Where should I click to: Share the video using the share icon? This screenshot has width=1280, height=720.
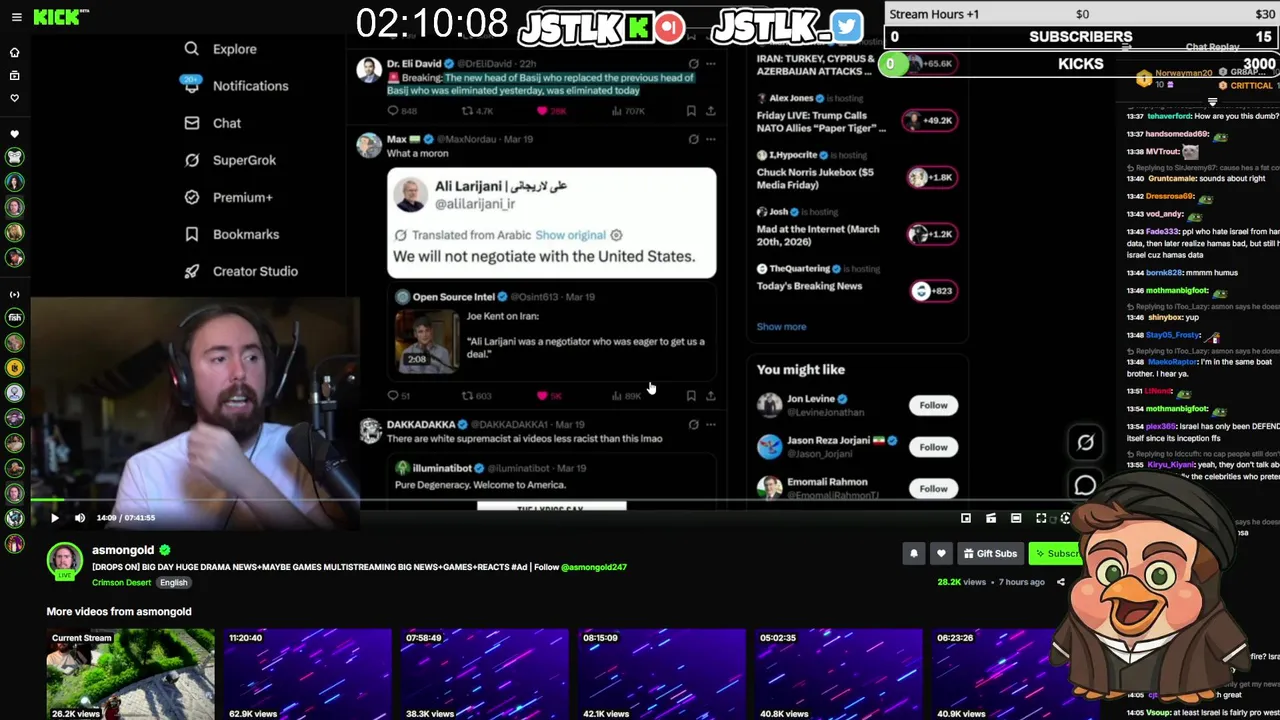click(1061, 582)
